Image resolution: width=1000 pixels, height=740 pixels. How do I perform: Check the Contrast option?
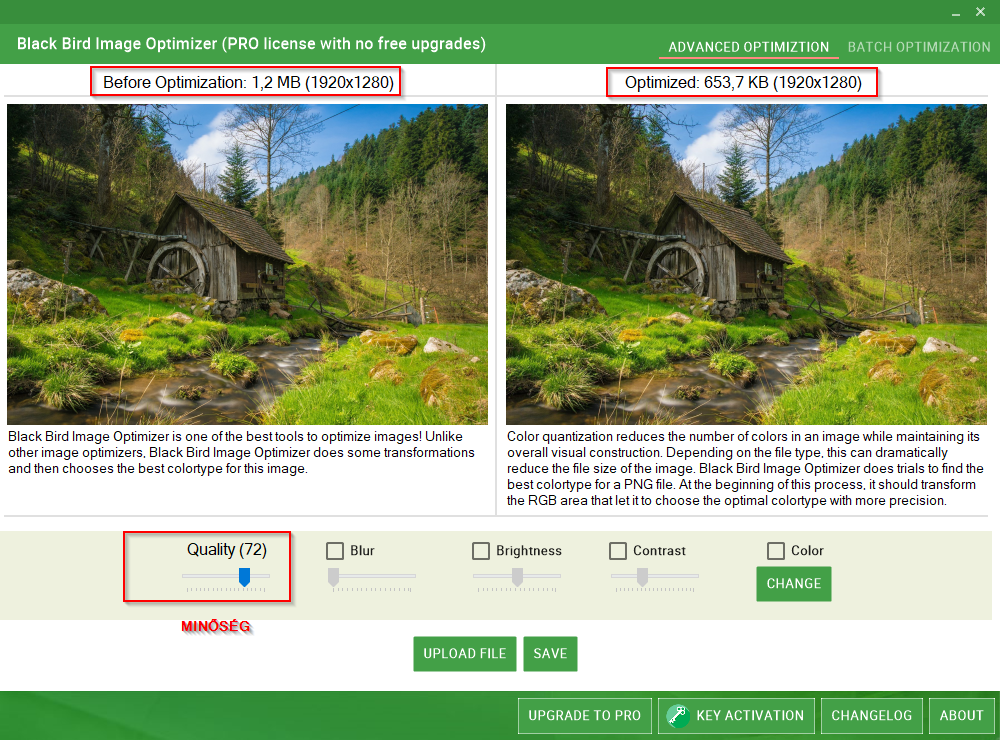pyautogui.click(x=618, y=551)
